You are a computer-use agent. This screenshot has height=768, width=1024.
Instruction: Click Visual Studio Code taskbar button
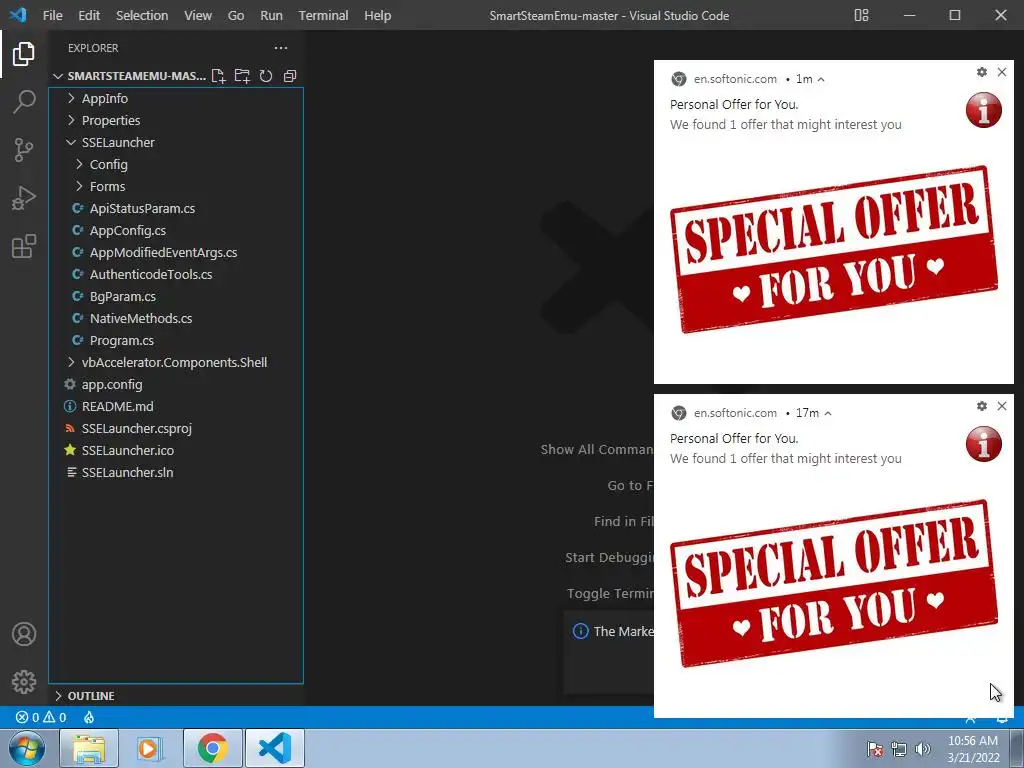point(274,748)
